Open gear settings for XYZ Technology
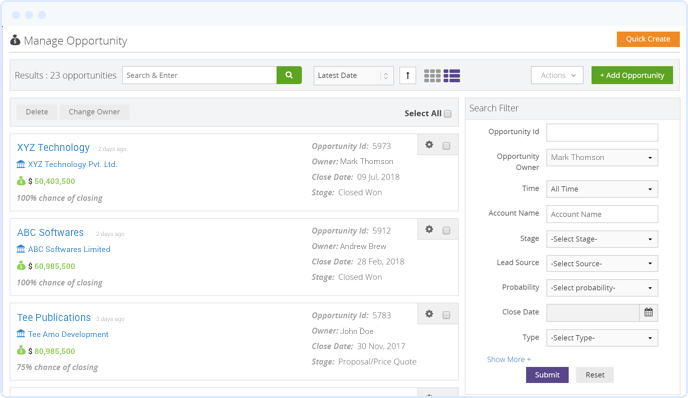Screen dimensions: 688x398 click(x=429, y=144)
